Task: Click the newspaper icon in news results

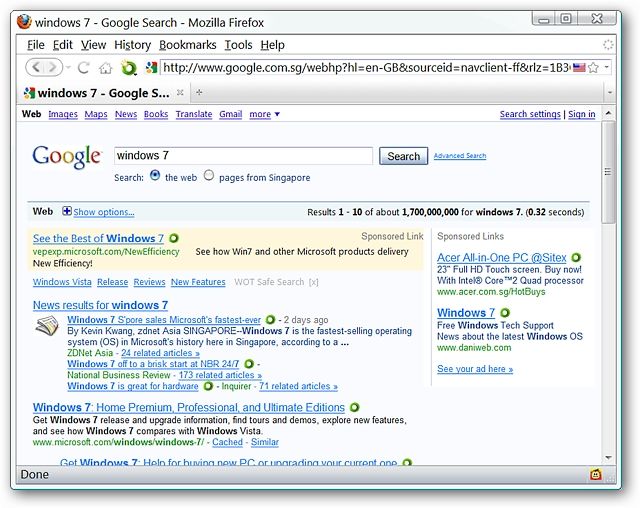Action: point(47,326)
